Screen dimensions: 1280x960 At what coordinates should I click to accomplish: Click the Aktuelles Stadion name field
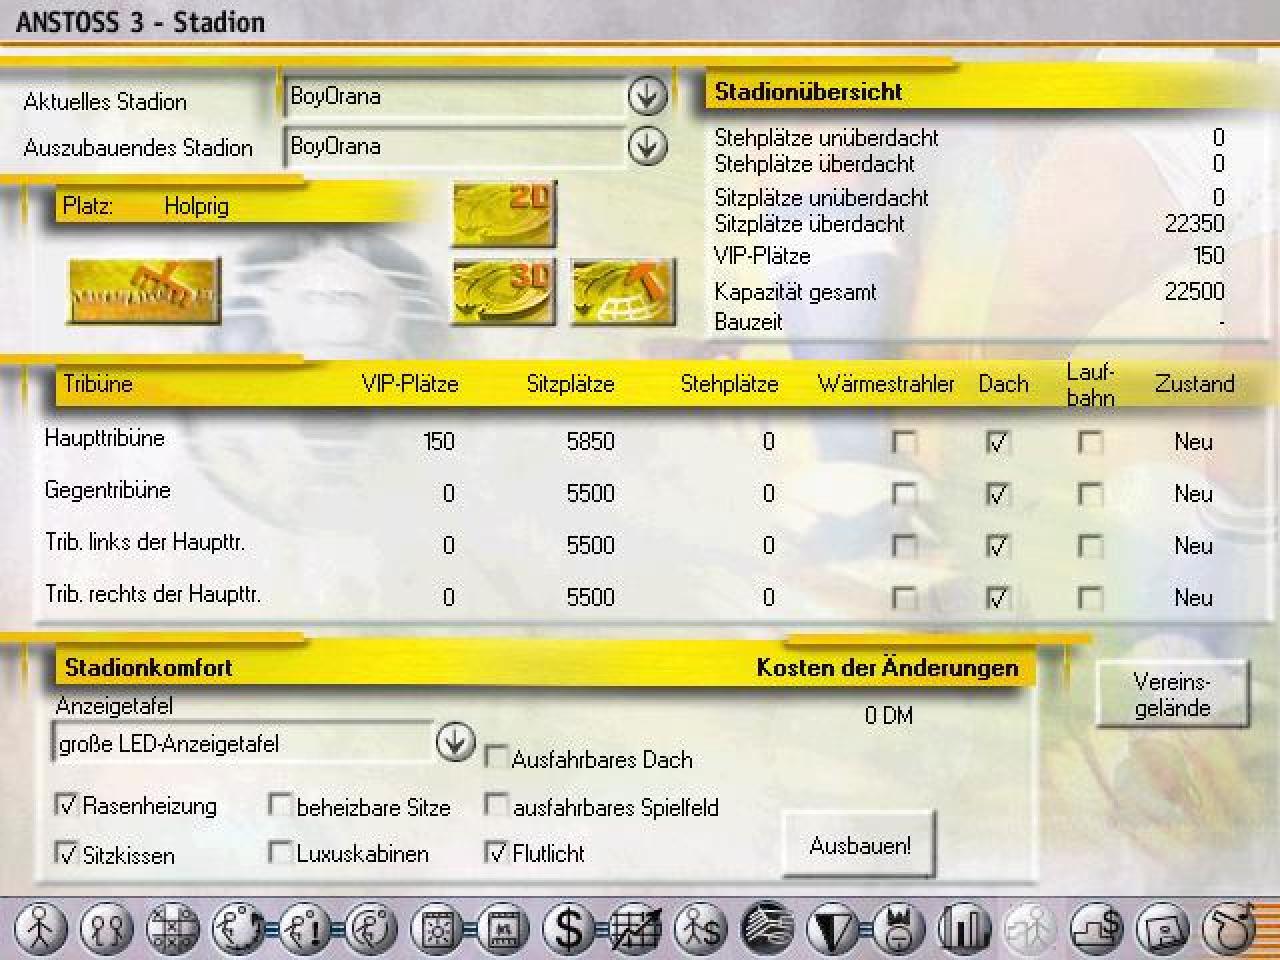click(x=454, y=97)
